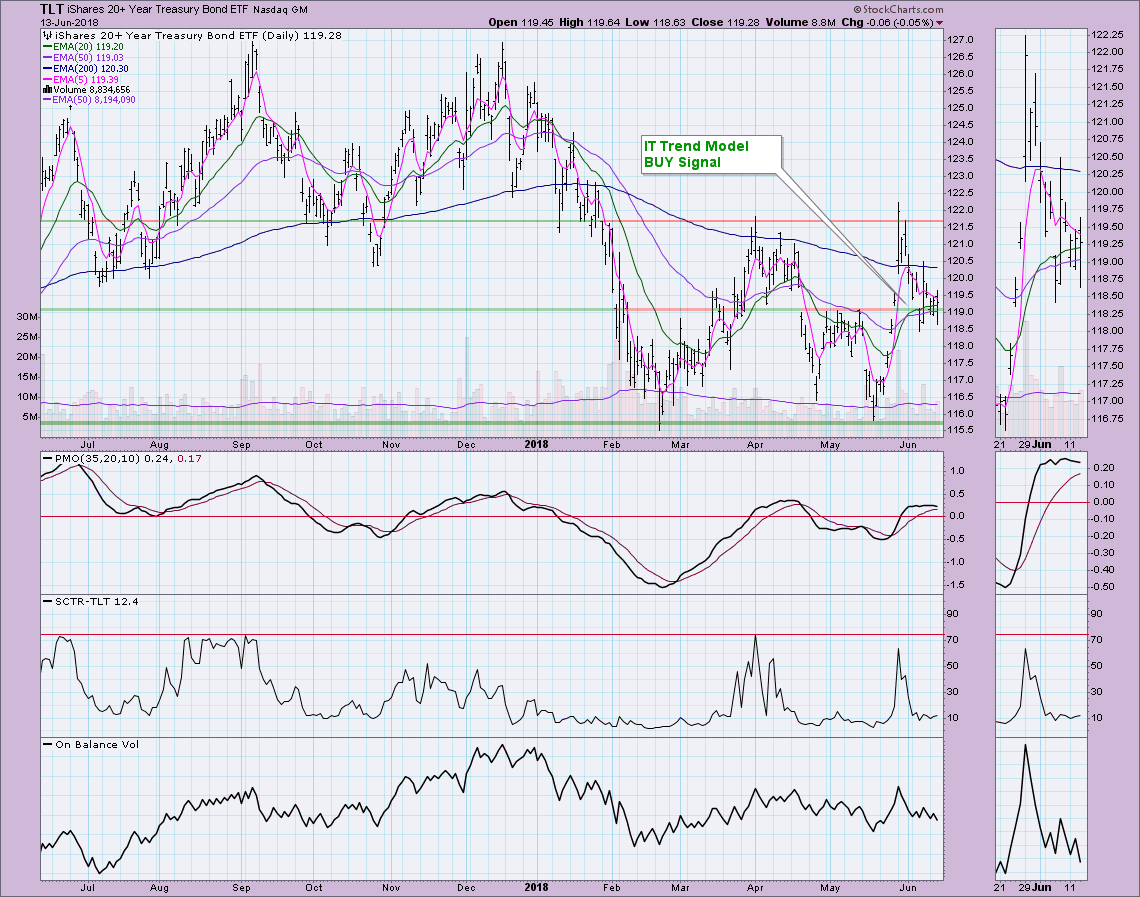Click the Dec month label below price chart
This screenshot has width=1140, height=897.
point(466,444)
